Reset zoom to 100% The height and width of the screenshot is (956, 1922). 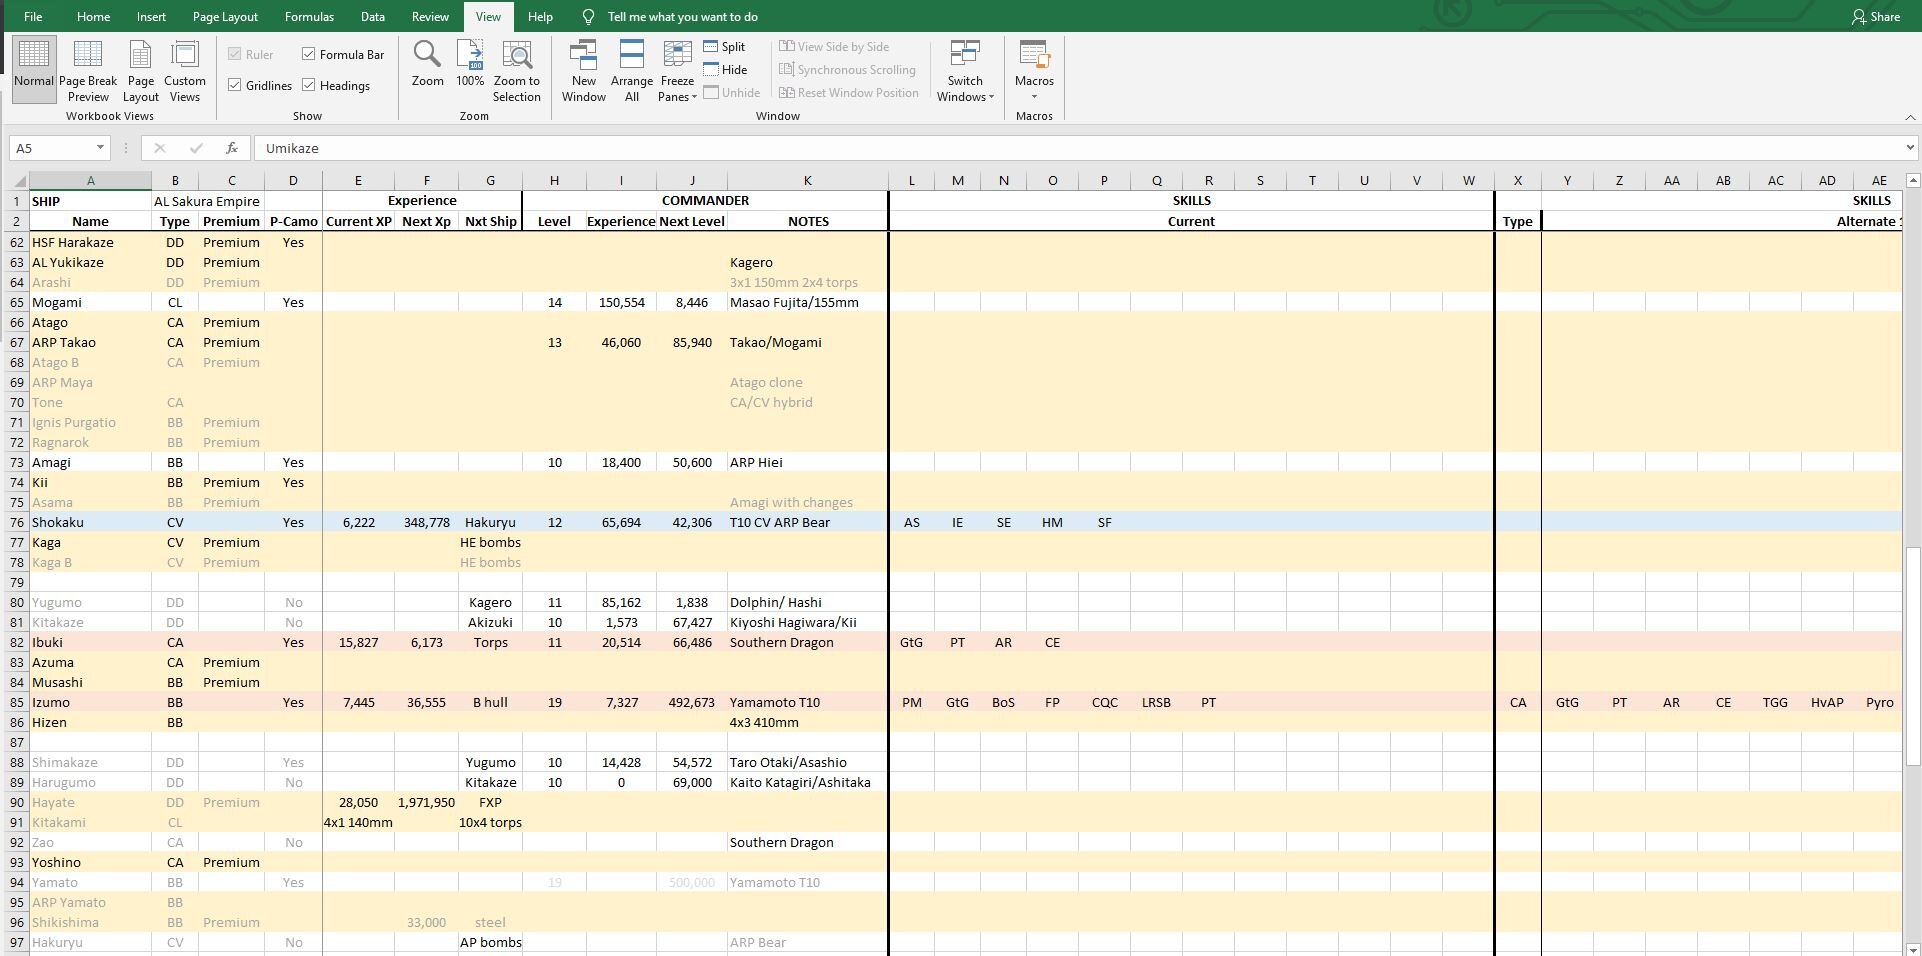pos(470,66)
